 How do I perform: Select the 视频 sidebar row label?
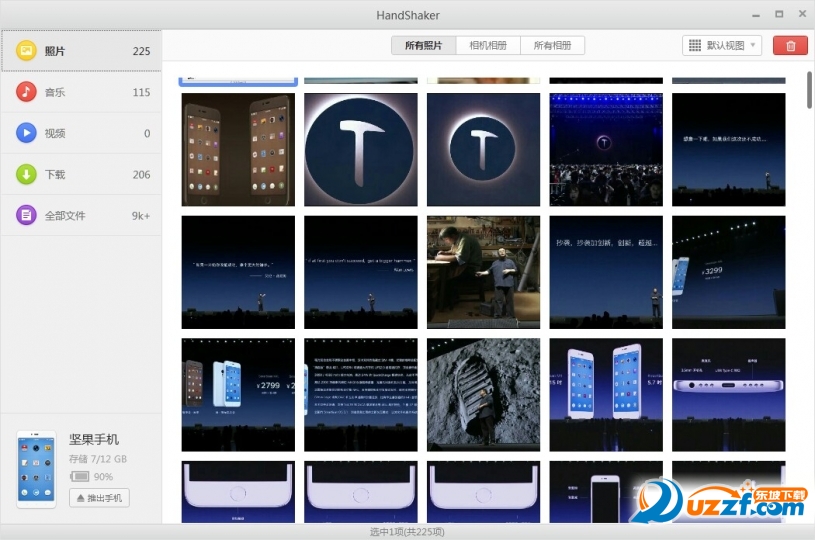click(55, 133)
